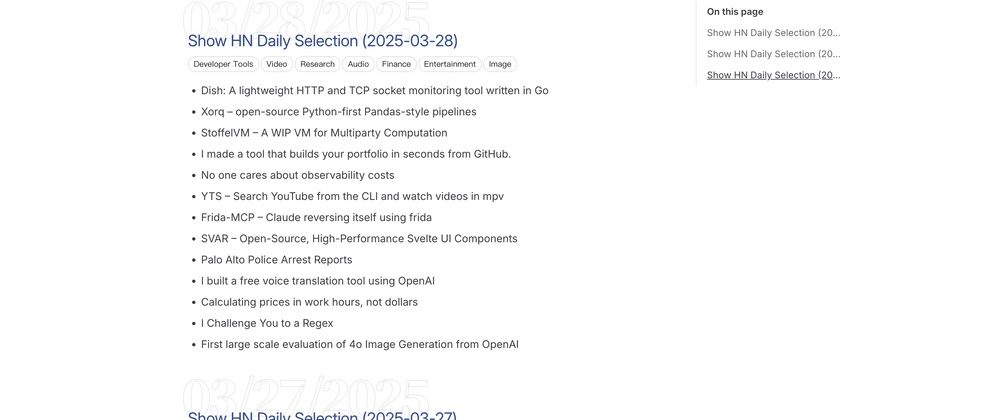Open the StoffelVM Multiparty Computation entry
1000x420 pixels.
(324, 133)
